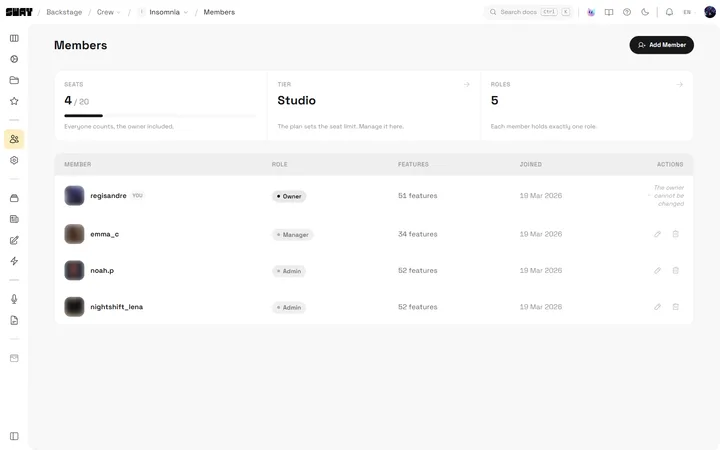Click the seats usage progress bar
Viewport: 720px width, 450px height.
click(x=160, y=116)
